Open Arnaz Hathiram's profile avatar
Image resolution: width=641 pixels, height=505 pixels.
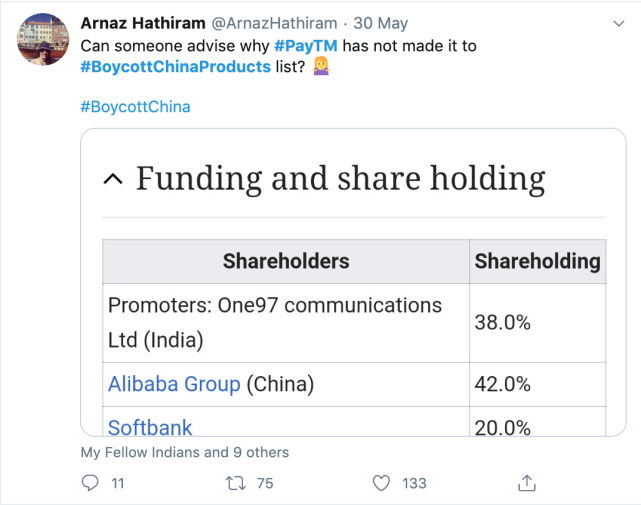[44, 39]
